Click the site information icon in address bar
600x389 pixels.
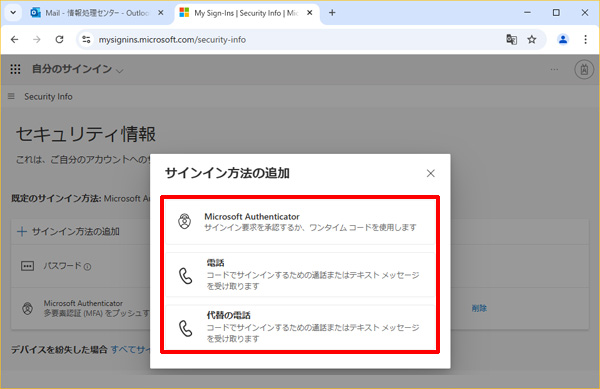(86, 39)
